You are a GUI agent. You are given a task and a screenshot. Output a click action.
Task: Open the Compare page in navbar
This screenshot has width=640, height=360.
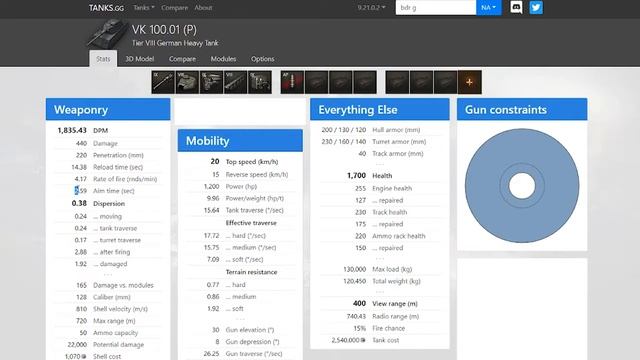pos(174,8)
